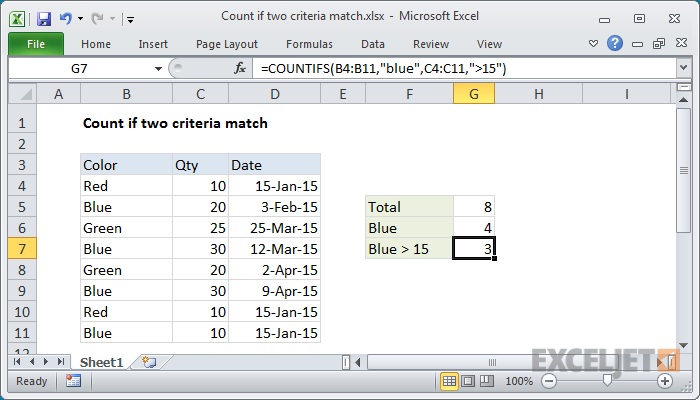
Task: Click the 'Blue > 15' label cell
Action: coord(409,249)
